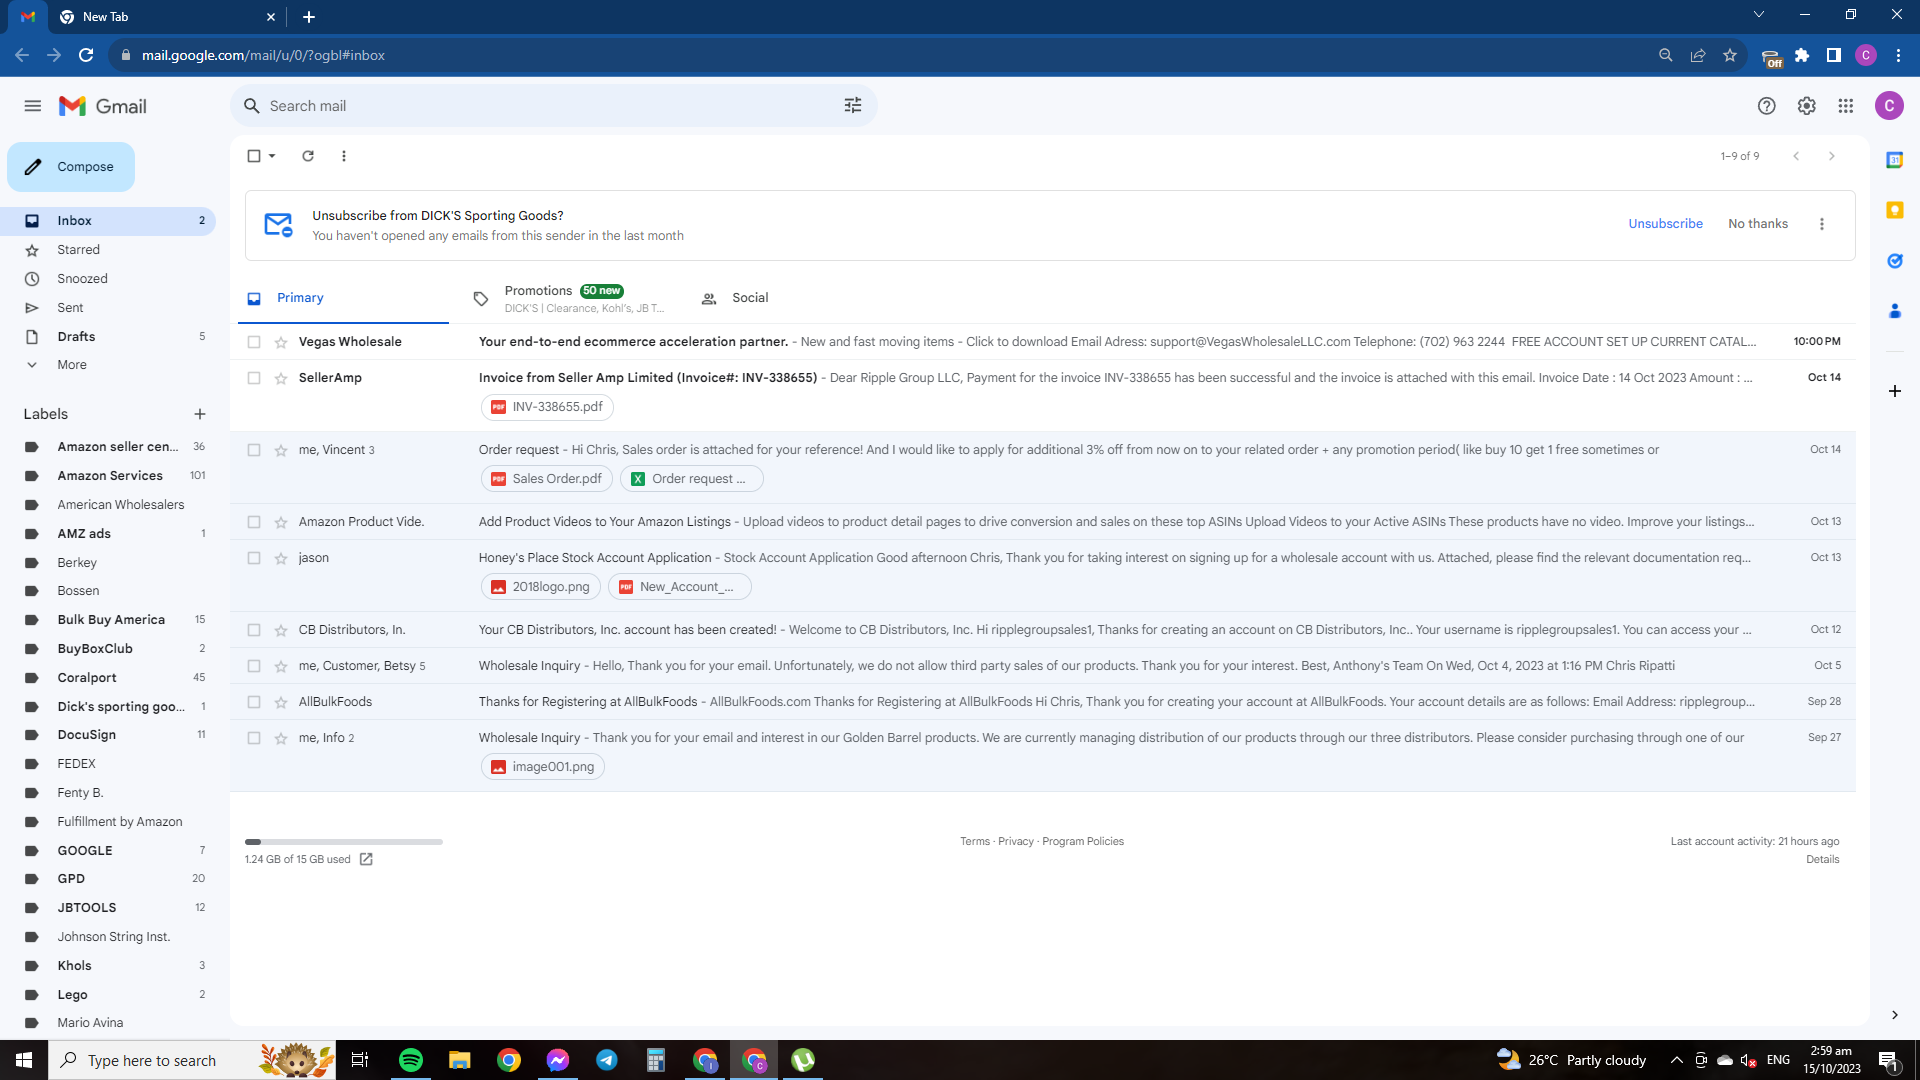
Task: Get add-ons plus icon
Action: click(x=1895, y=391)
